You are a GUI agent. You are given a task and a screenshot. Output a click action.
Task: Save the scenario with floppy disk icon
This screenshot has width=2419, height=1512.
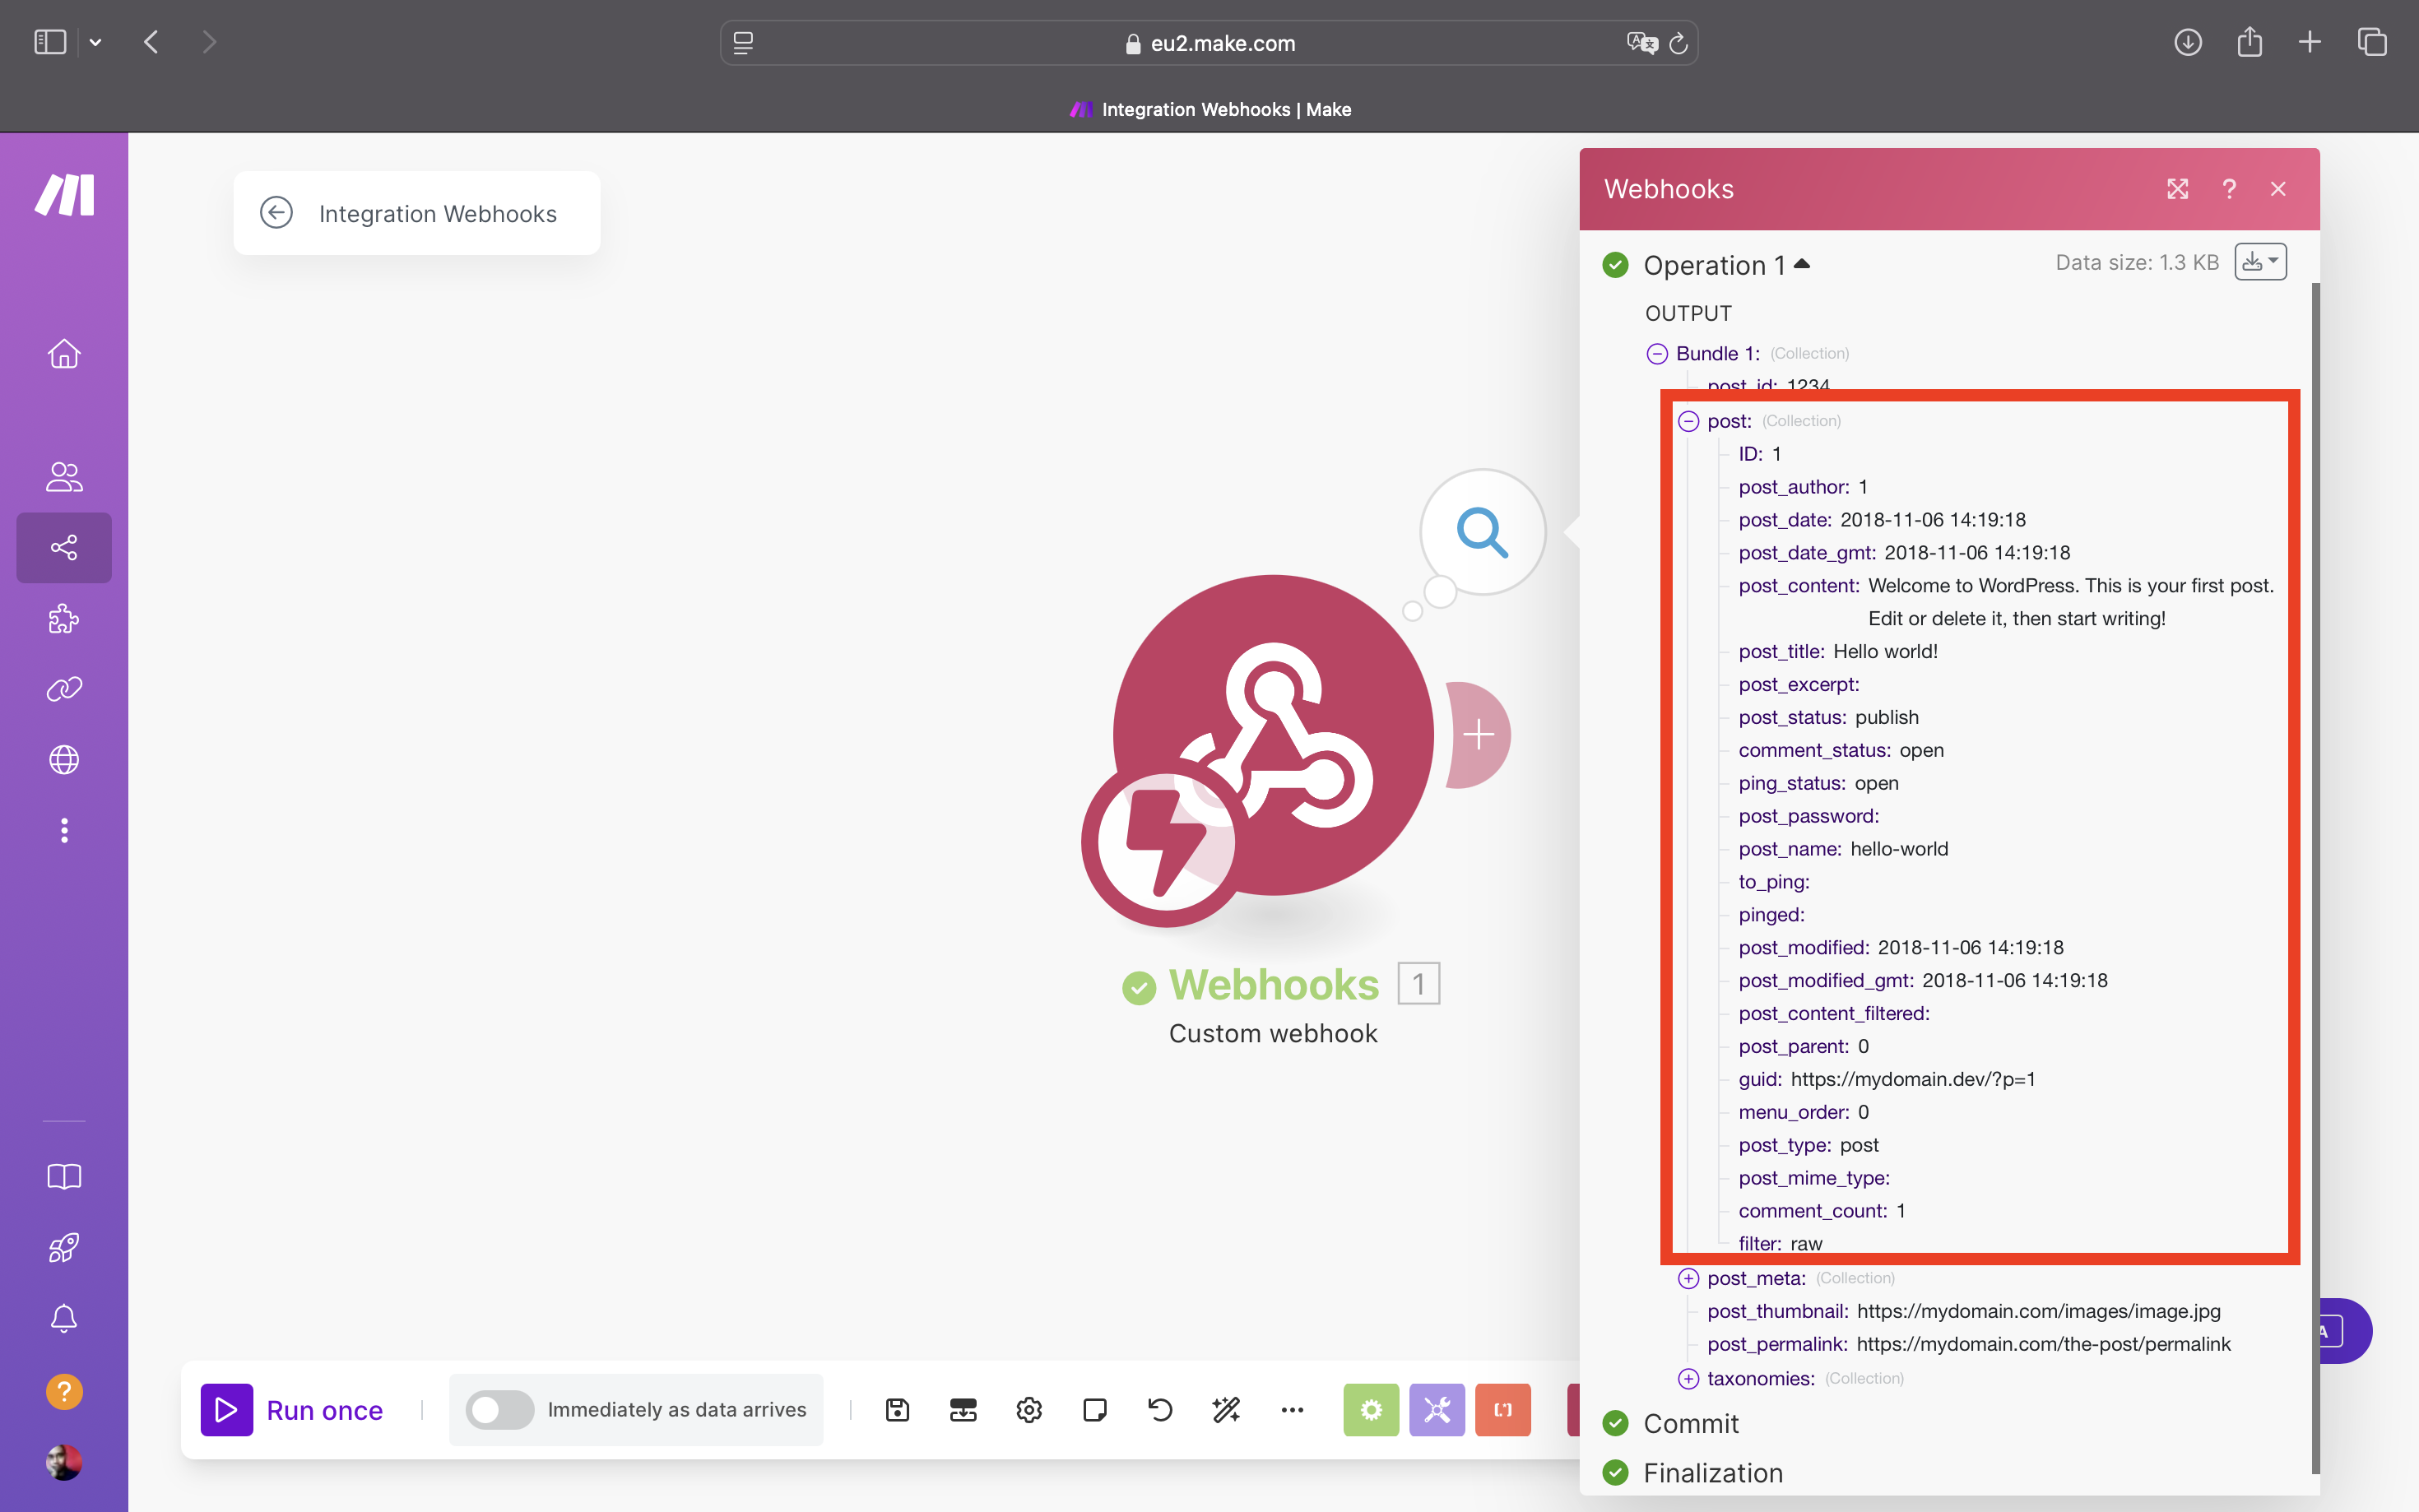898,1410
